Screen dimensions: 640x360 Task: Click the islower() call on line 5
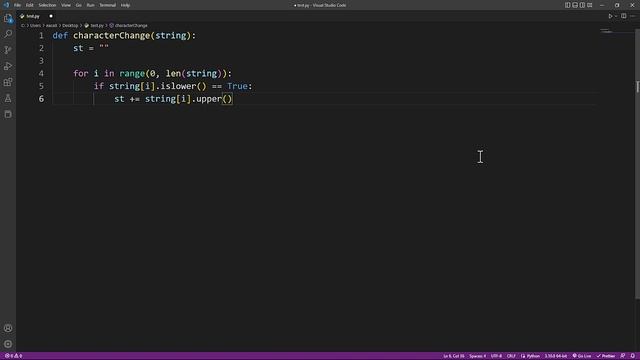coord(184,87)
